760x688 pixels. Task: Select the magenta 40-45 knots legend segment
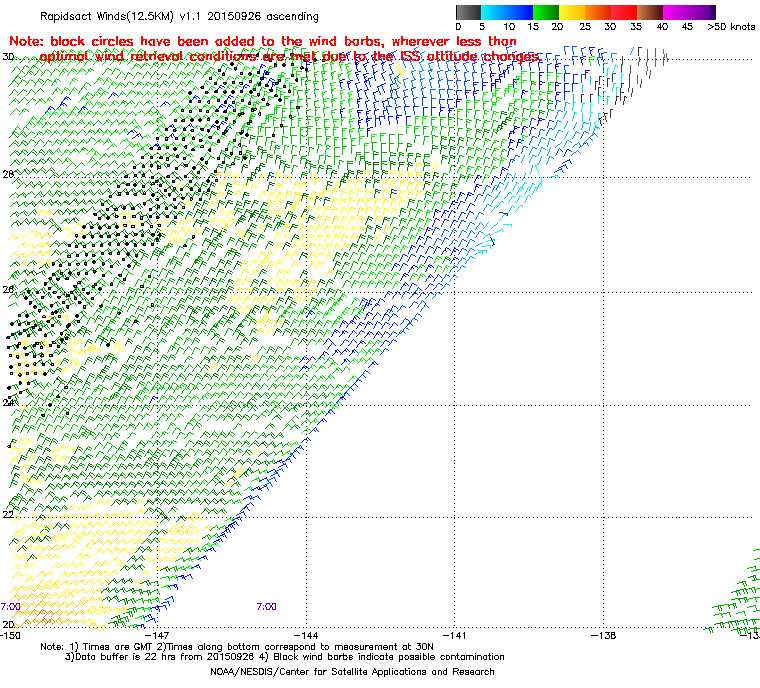676,12
